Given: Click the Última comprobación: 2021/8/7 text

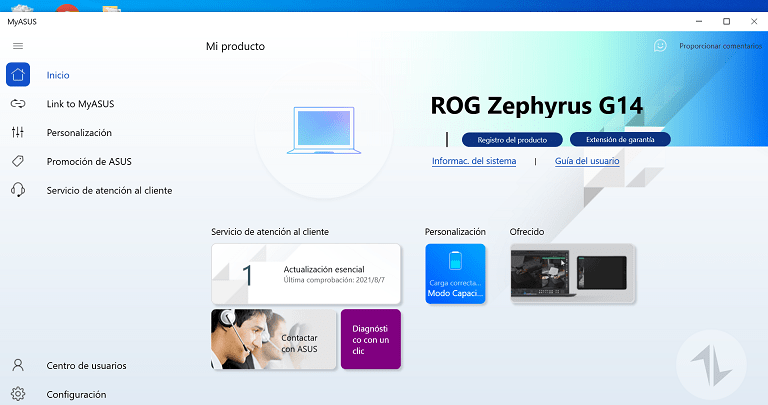Looking at the screenshot, I should [334, 280].
